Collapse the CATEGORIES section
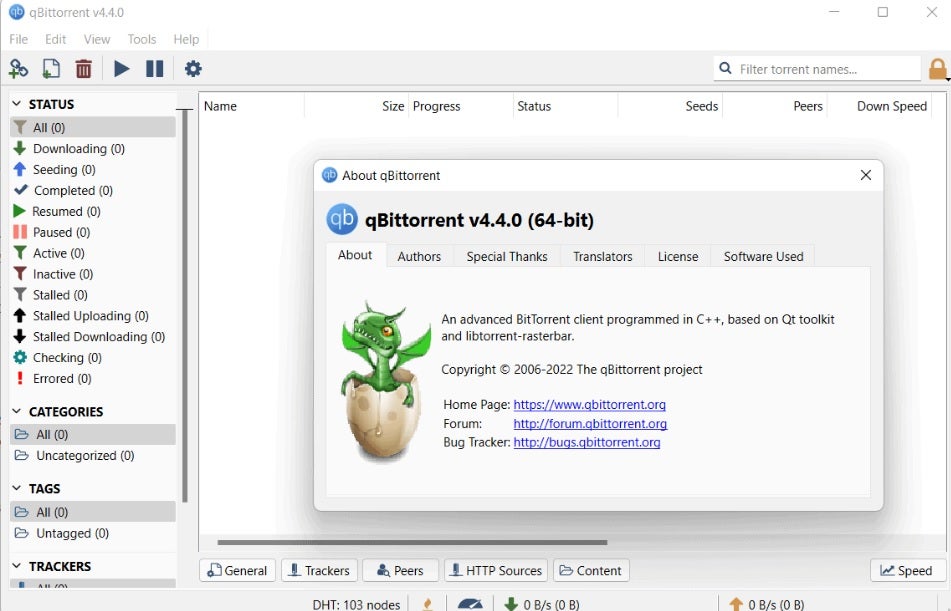Viewport: 951px width, 611px height. [x=17, y=412]
